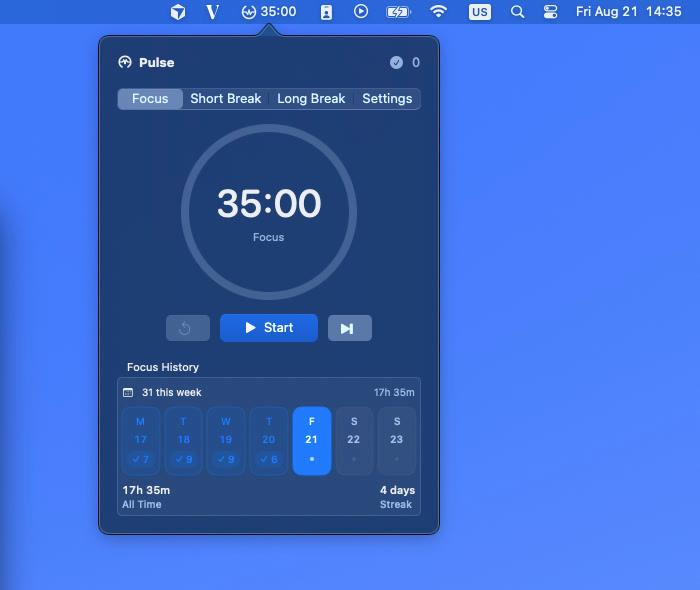Open the V app menu bar icon
Viewport: 700px width, 590px height.
point(212,12)
